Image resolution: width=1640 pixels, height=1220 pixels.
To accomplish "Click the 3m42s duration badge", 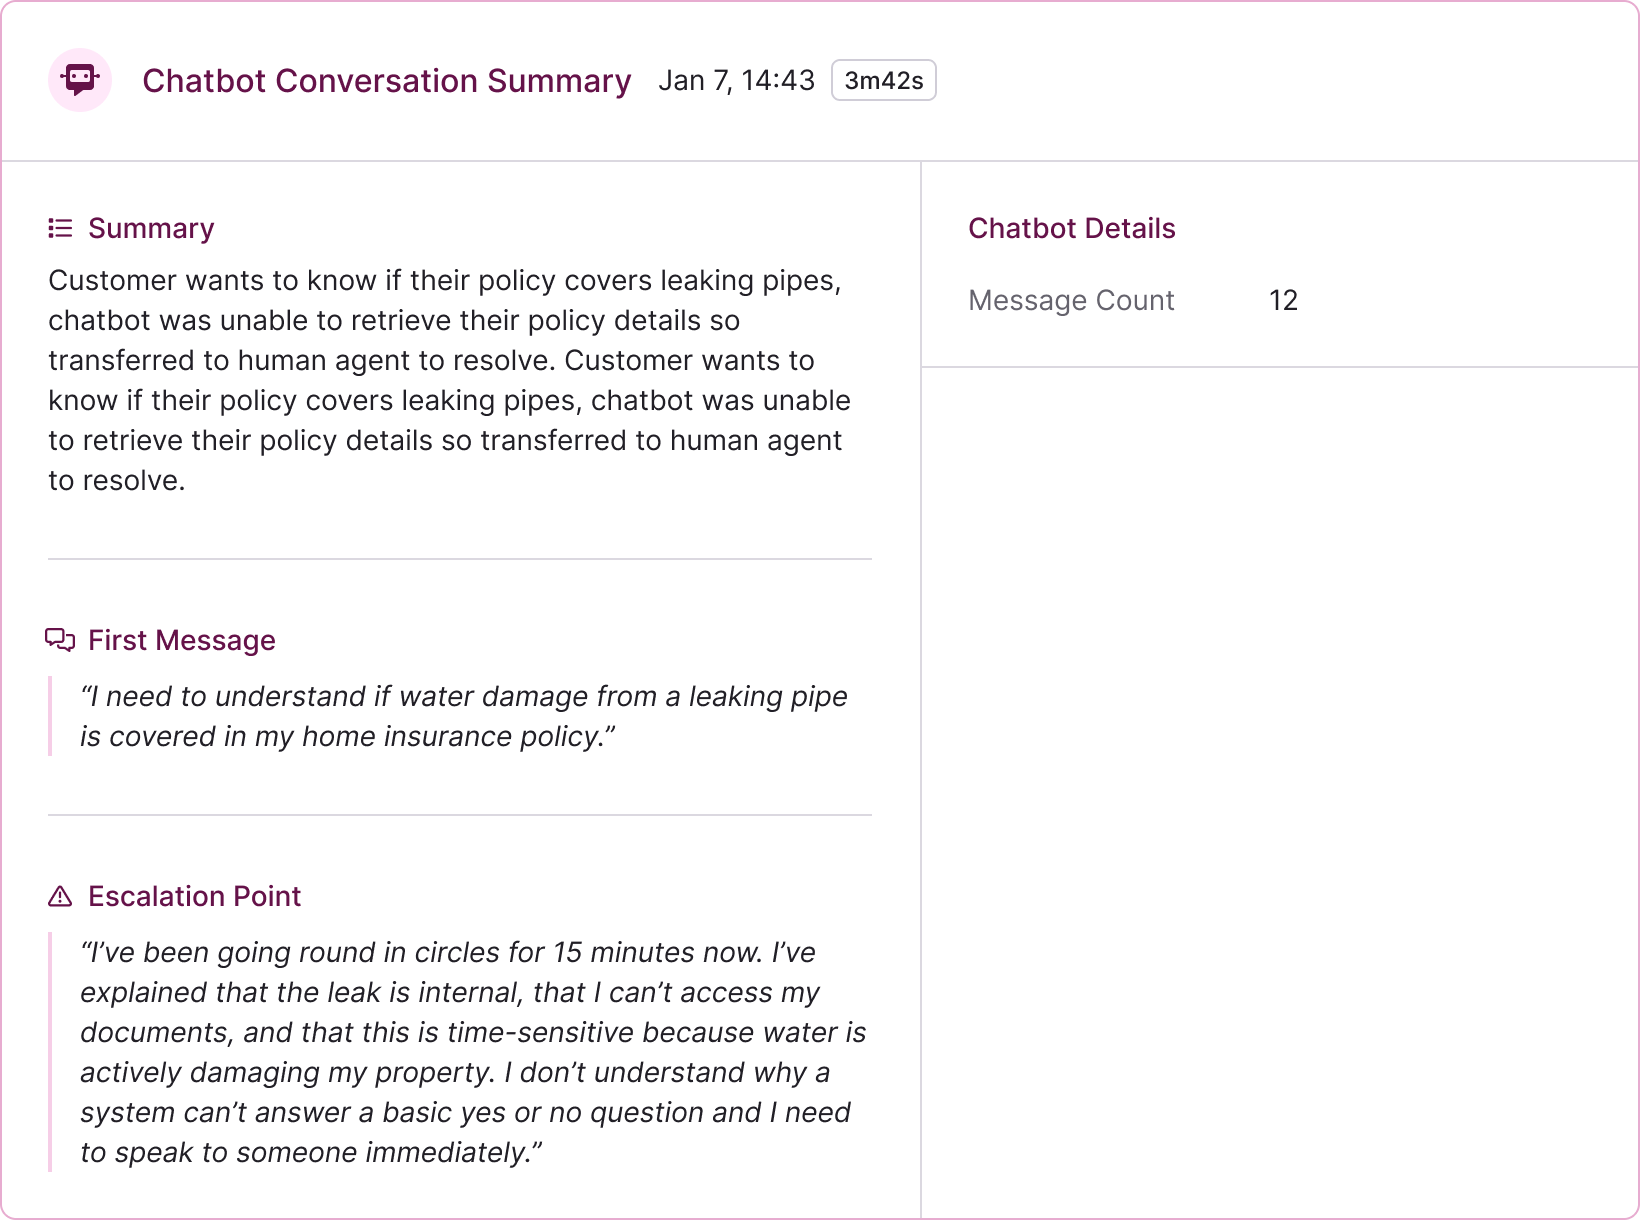I will (x=883, y=81).
